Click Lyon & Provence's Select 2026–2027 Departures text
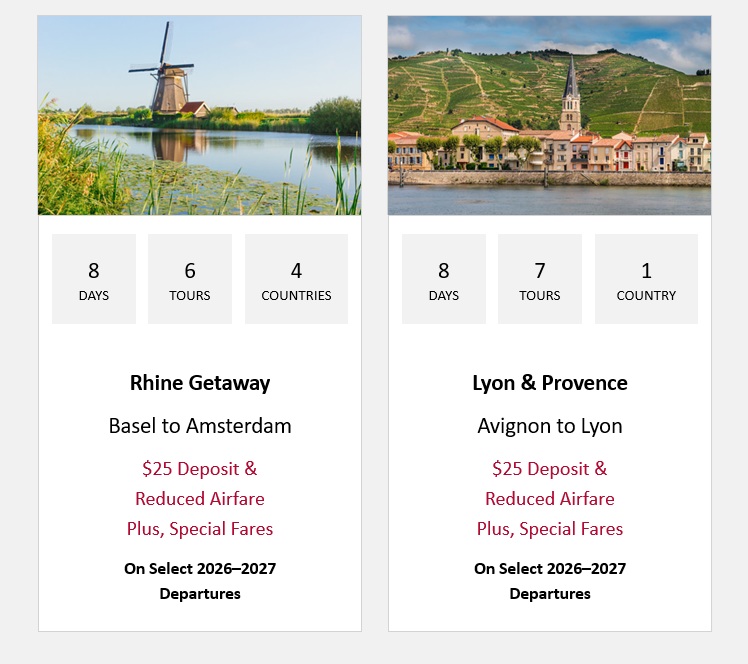 [x=550, y=581]
